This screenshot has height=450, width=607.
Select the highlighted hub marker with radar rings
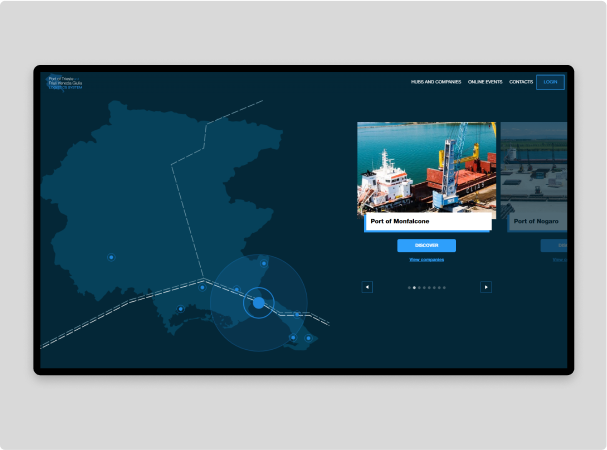(258, 302)
